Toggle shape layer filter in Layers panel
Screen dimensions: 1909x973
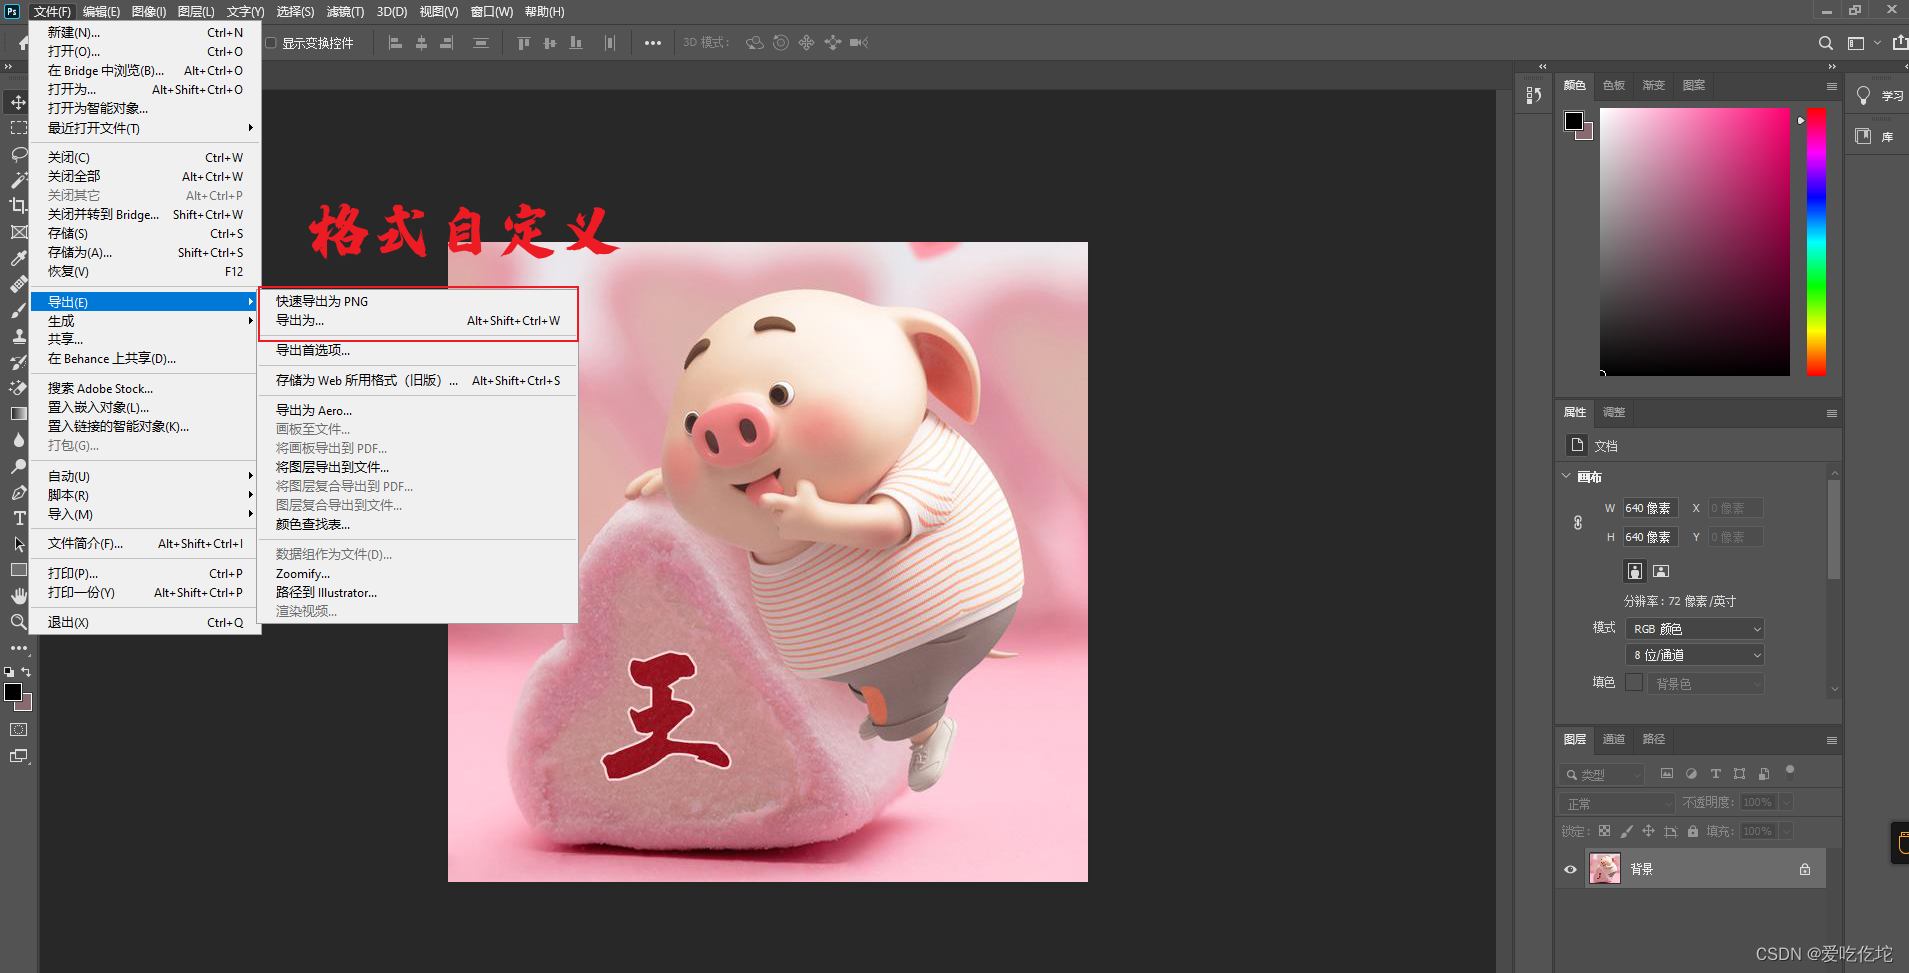1739,773
